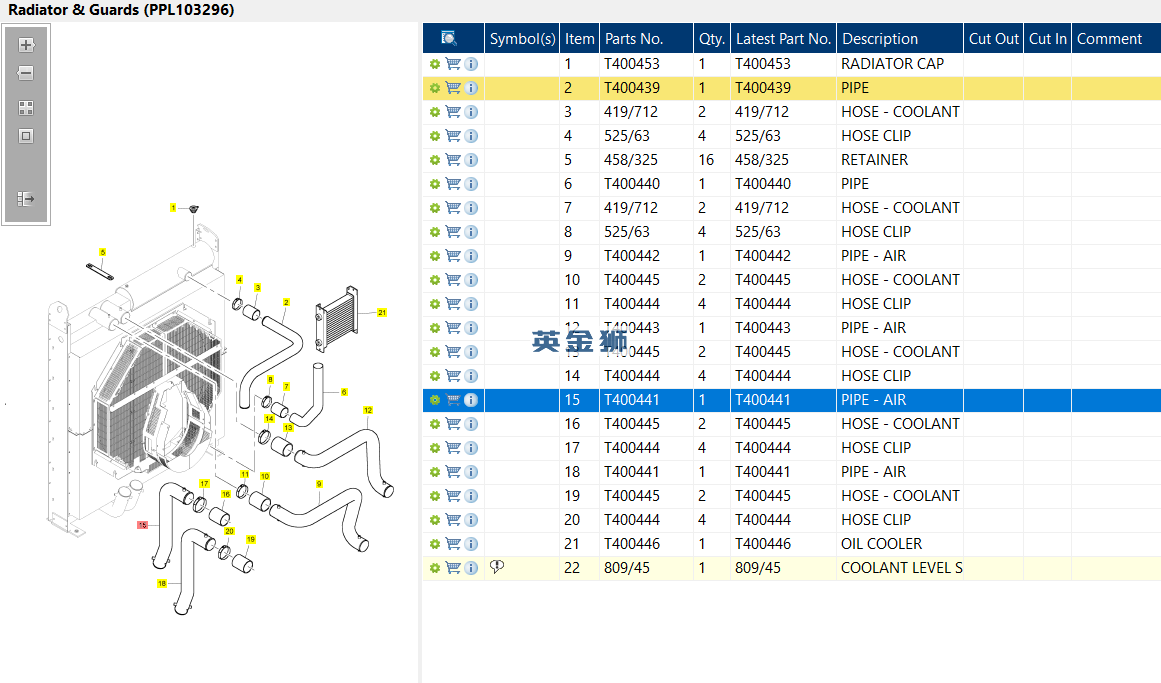The image size is (1161, 683).
Task: Click Radiator & Guards (PPL103296) title
Action: pyautogui.click(x=121, y=10)
